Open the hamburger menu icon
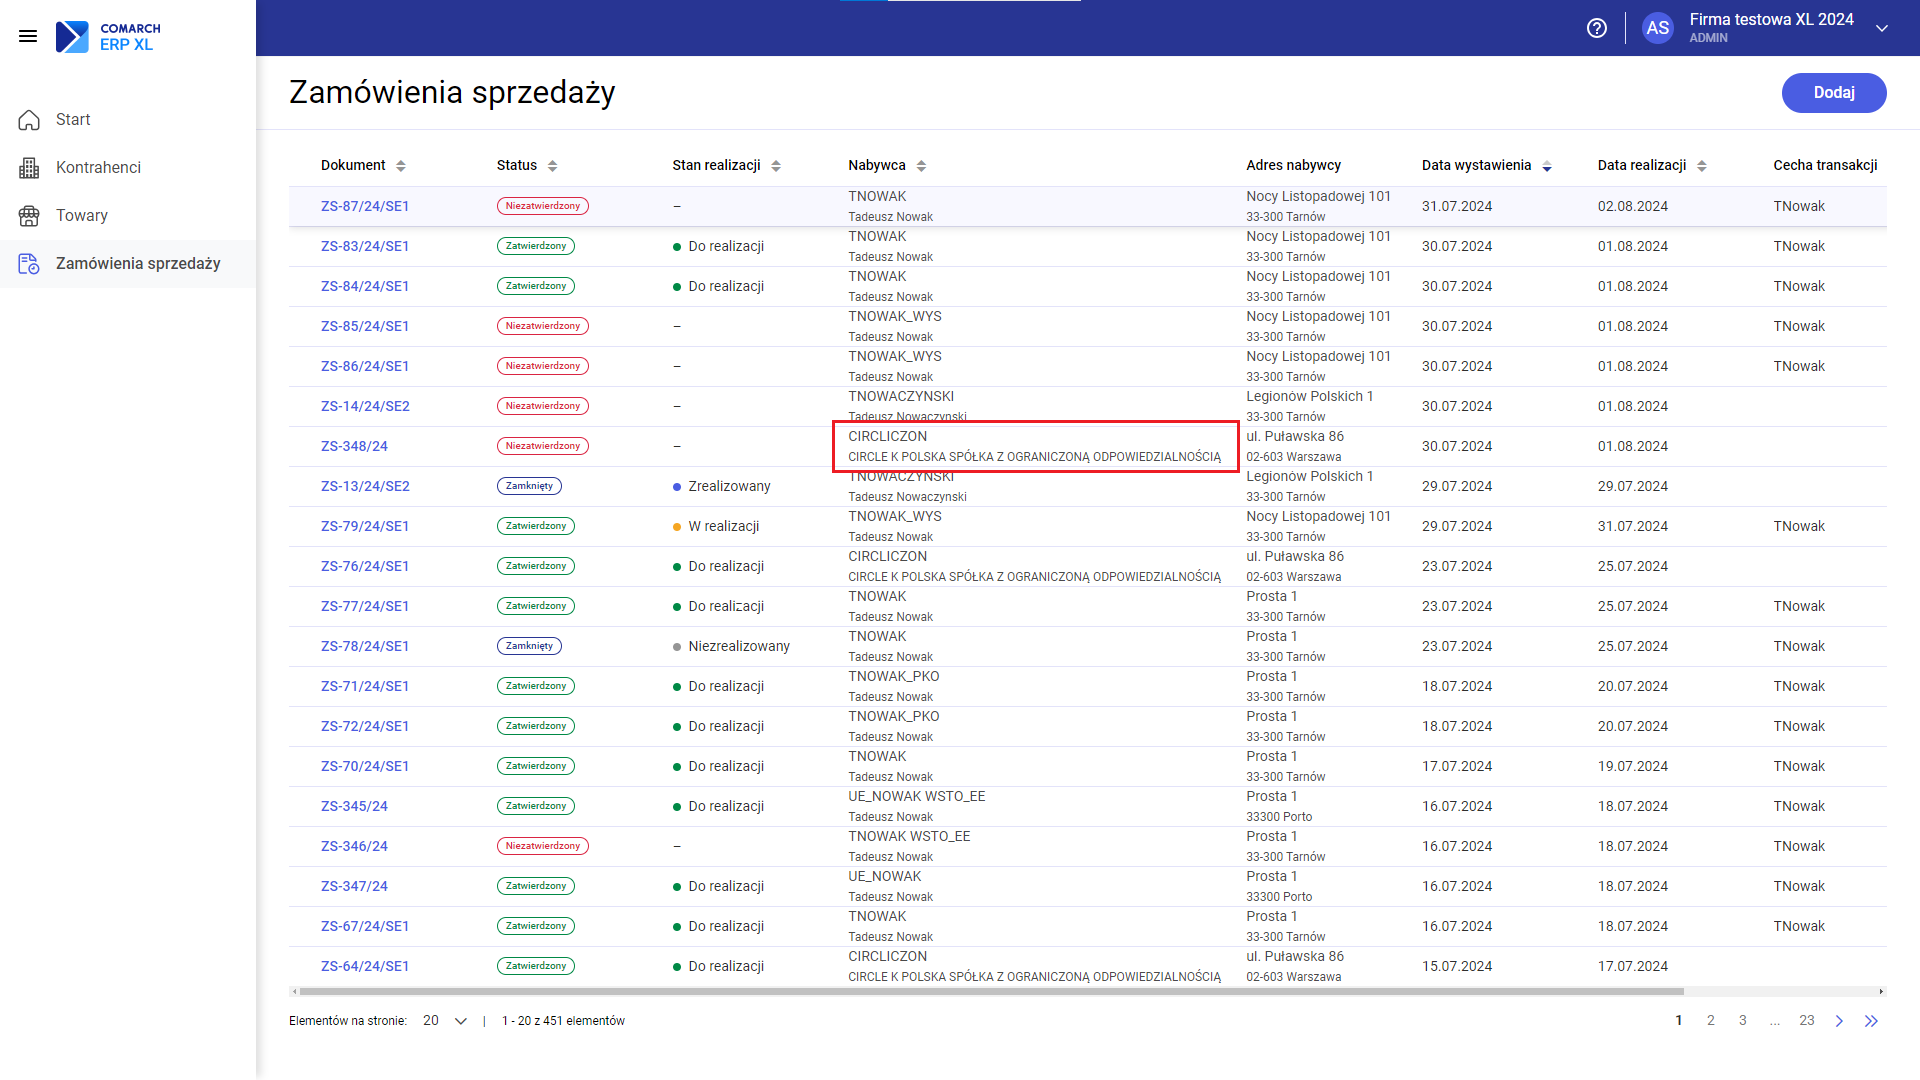1920x1080 pixels. [x=28, y=36]
